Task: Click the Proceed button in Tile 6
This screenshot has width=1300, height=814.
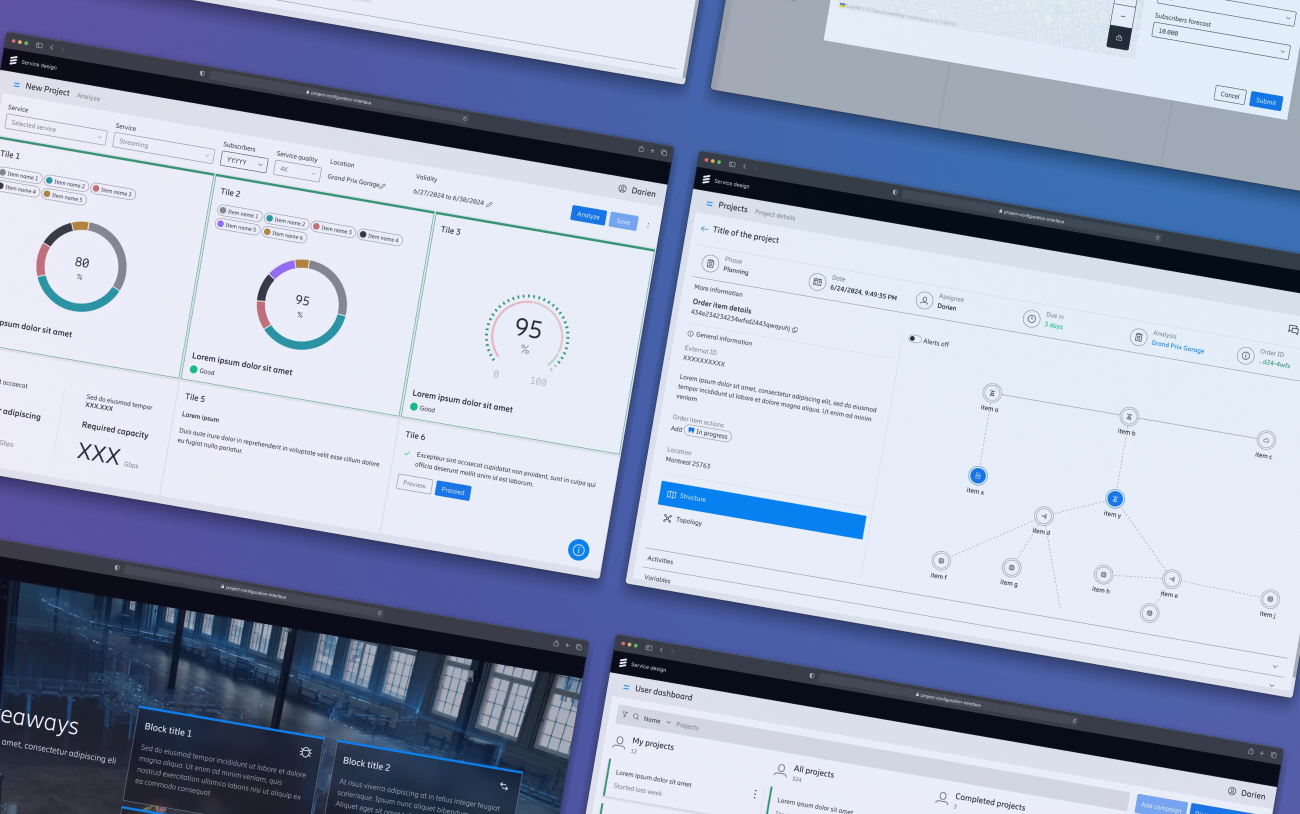Action: (453, 491)
